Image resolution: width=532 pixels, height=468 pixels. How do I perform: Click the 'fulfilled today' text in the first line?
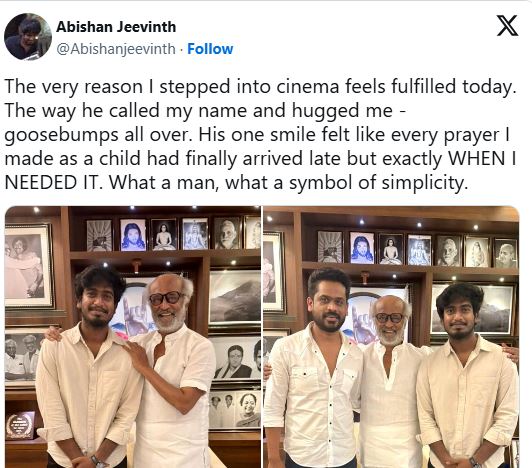pos(454,87)
